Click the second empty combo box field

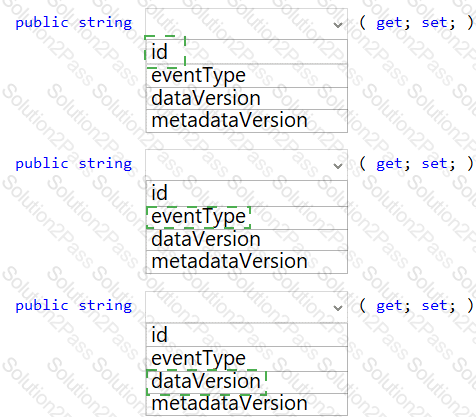246,165
